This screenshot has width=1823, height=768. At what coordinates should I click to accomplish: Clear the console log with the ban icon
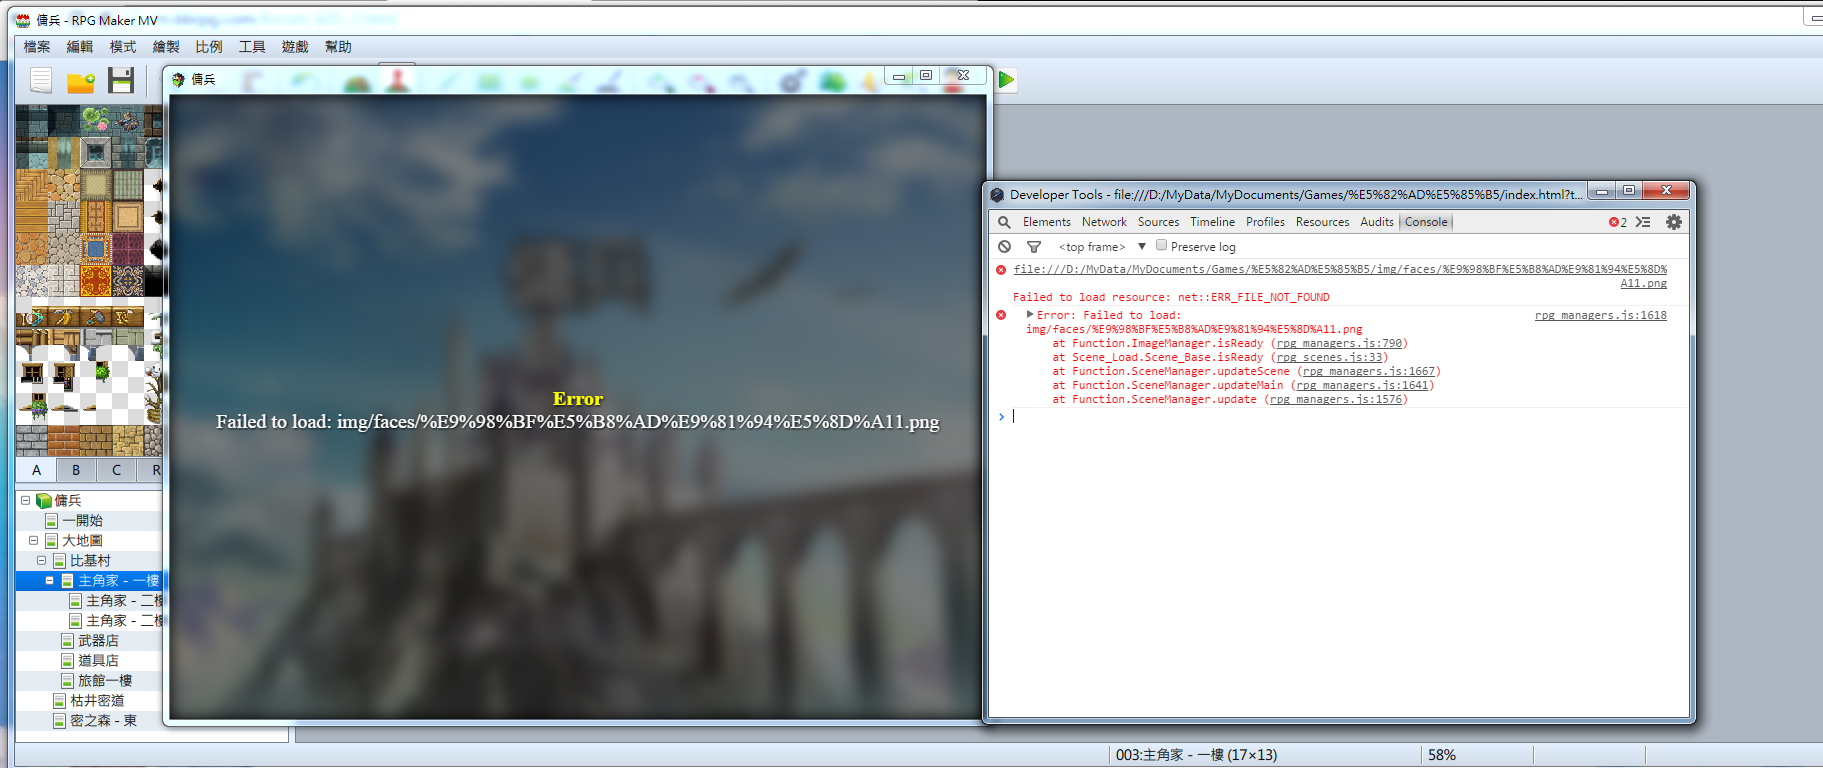coord(1004,247)
